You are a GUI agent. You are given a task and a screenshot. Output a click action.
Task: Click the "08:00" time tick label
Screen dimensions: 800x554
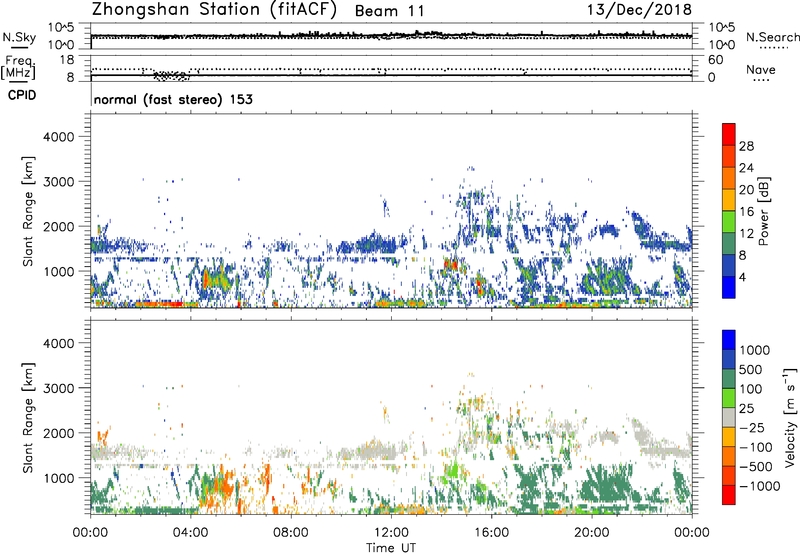coord(291,533)
